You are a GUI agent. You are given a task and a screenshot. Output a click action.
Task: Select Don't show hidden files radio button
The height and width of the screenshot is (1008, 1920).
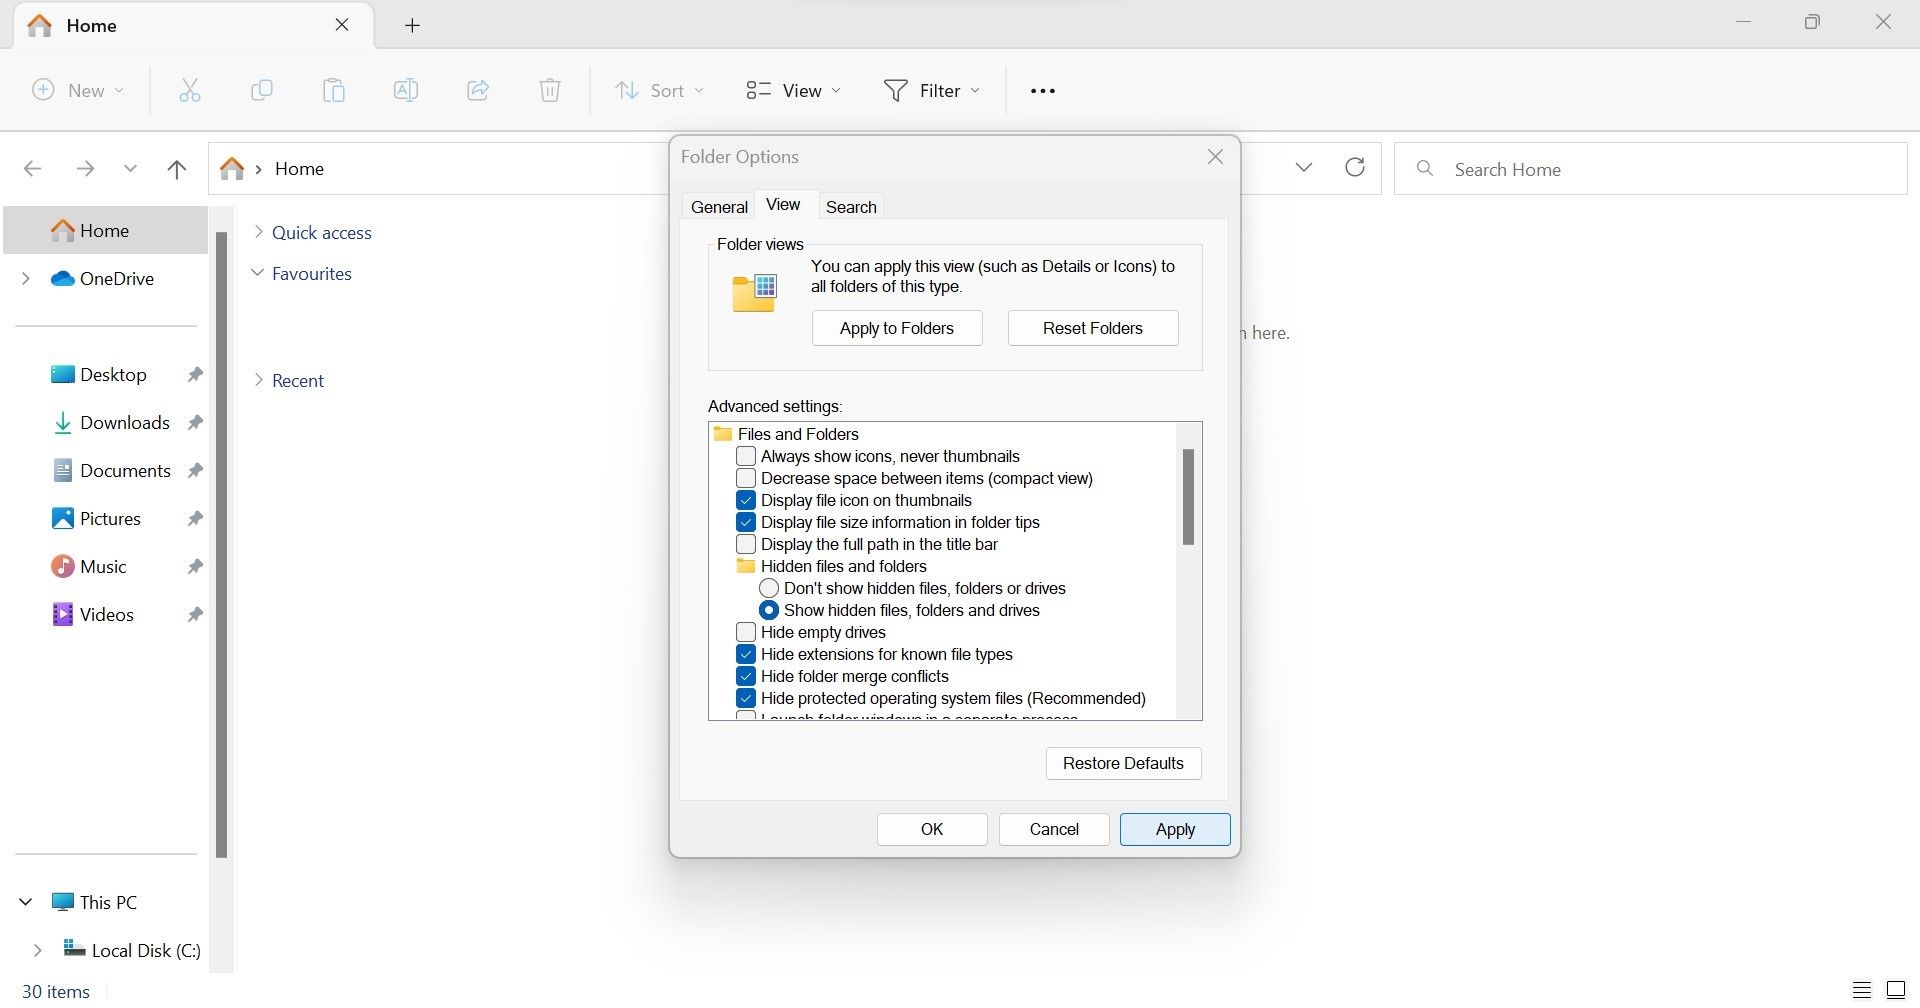769,588
